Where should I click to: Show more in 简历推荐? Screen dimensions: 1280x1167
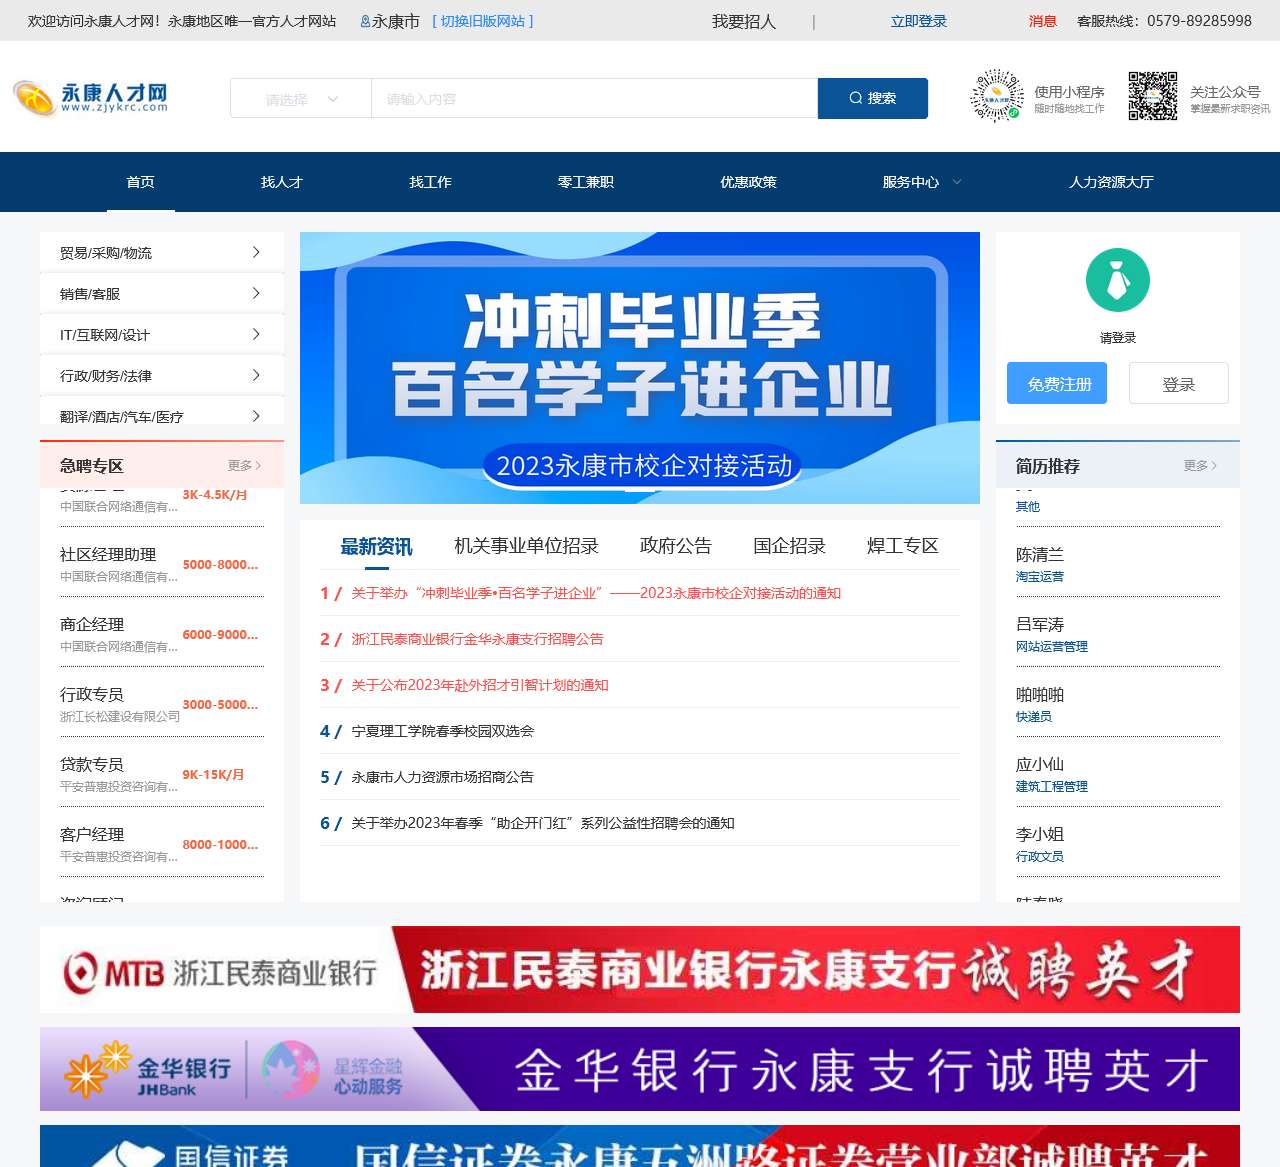(x=1200, y=466)
